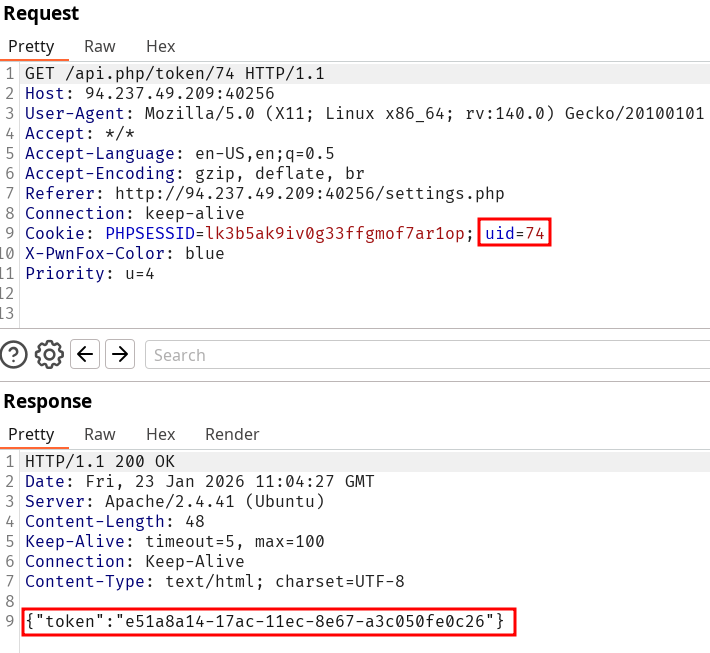This screenshot has height=653, width=710.
Task: Show the Response Raw view
Action: pos(99,434)
